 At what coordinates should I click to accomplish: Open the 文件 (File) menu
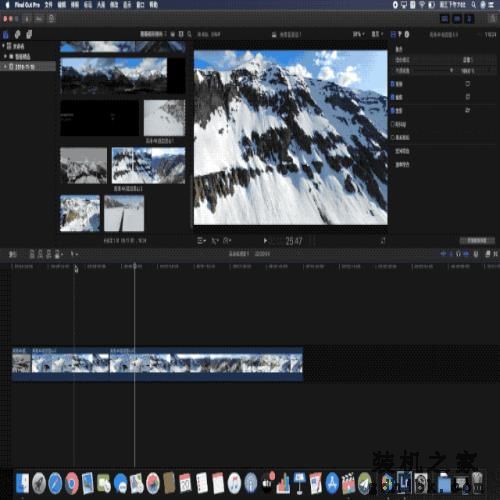[x=48, y=5]
